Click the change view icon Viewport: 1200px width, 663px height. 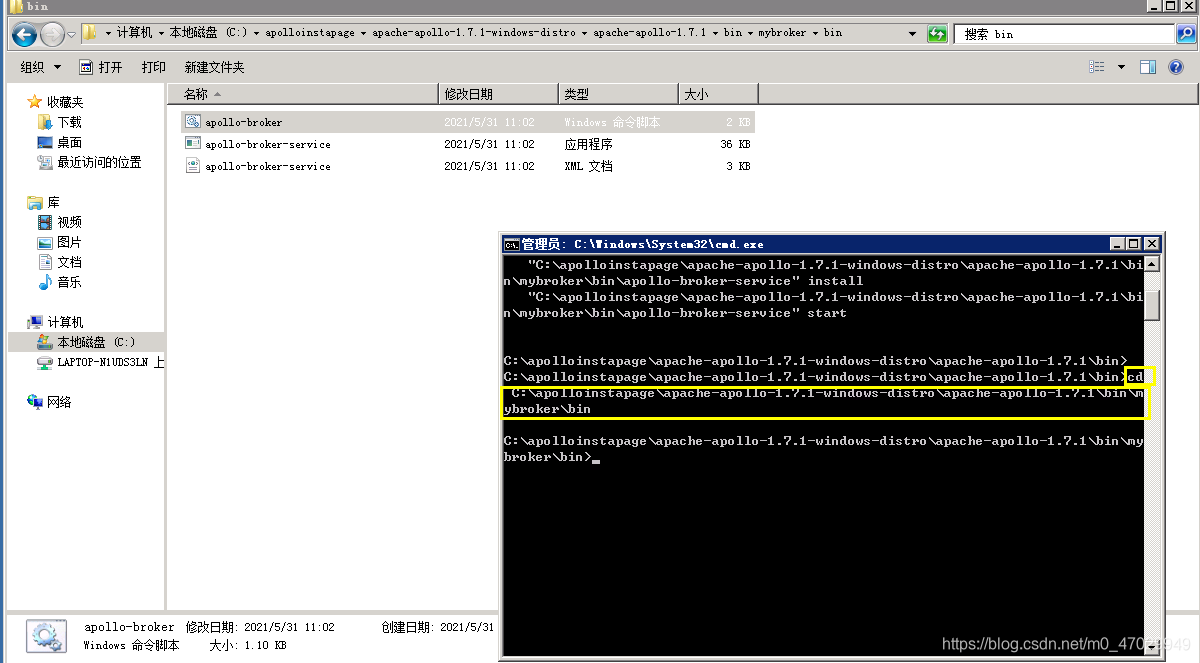[1097, 67]
